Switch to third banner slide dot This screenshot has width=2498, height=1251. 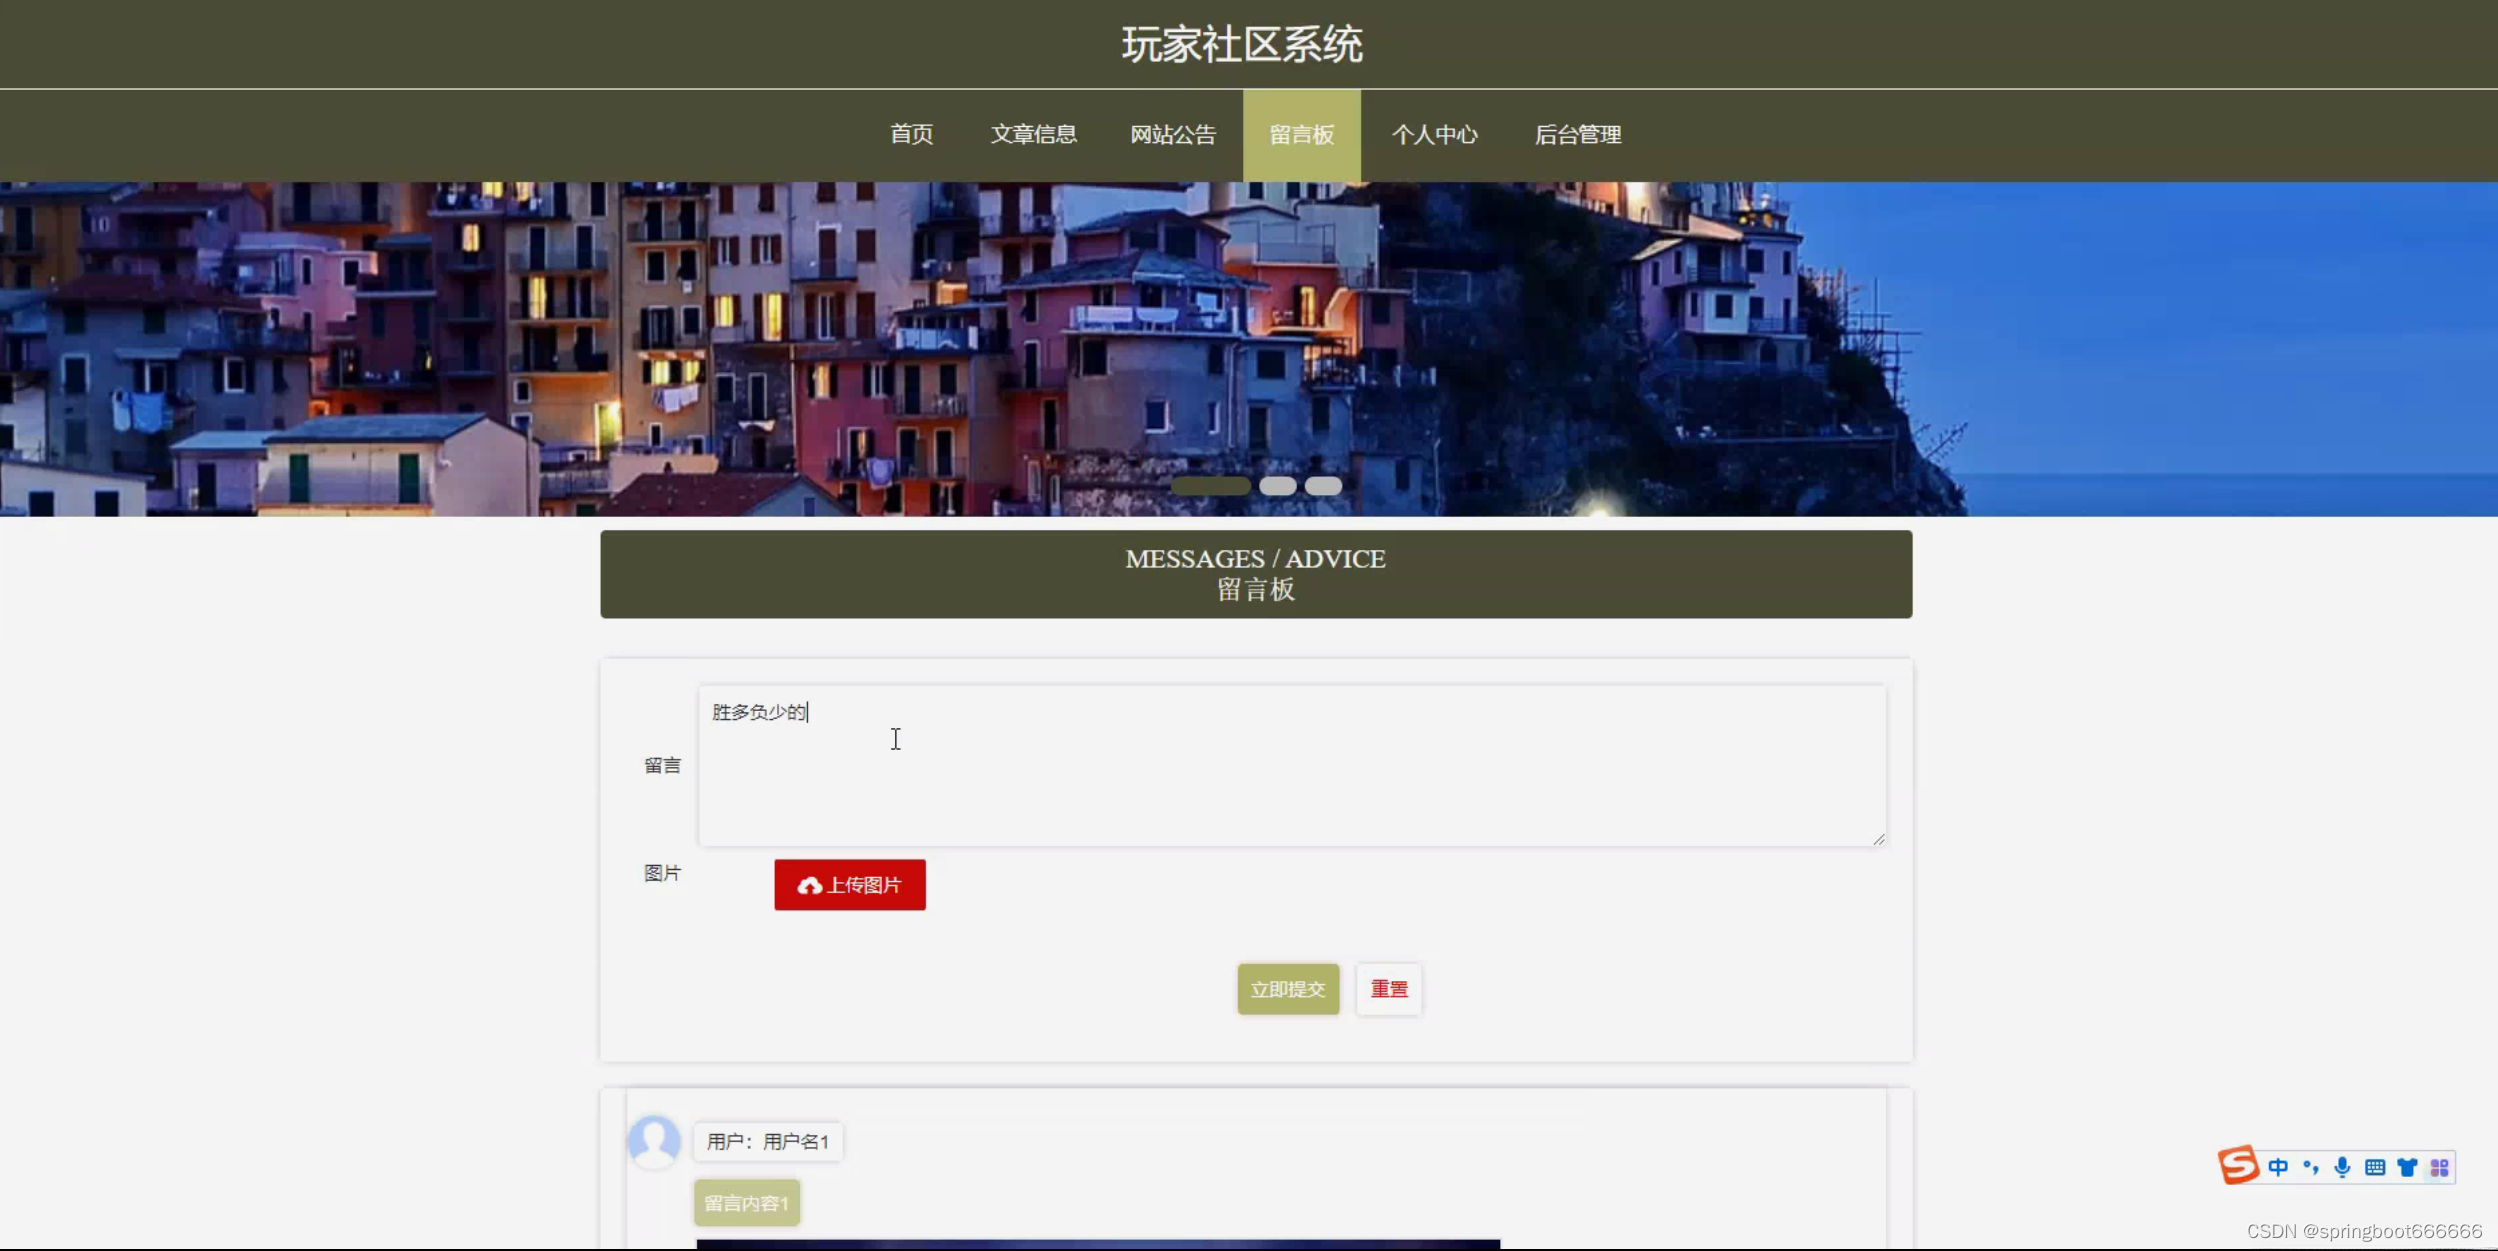coord(1323,486)
